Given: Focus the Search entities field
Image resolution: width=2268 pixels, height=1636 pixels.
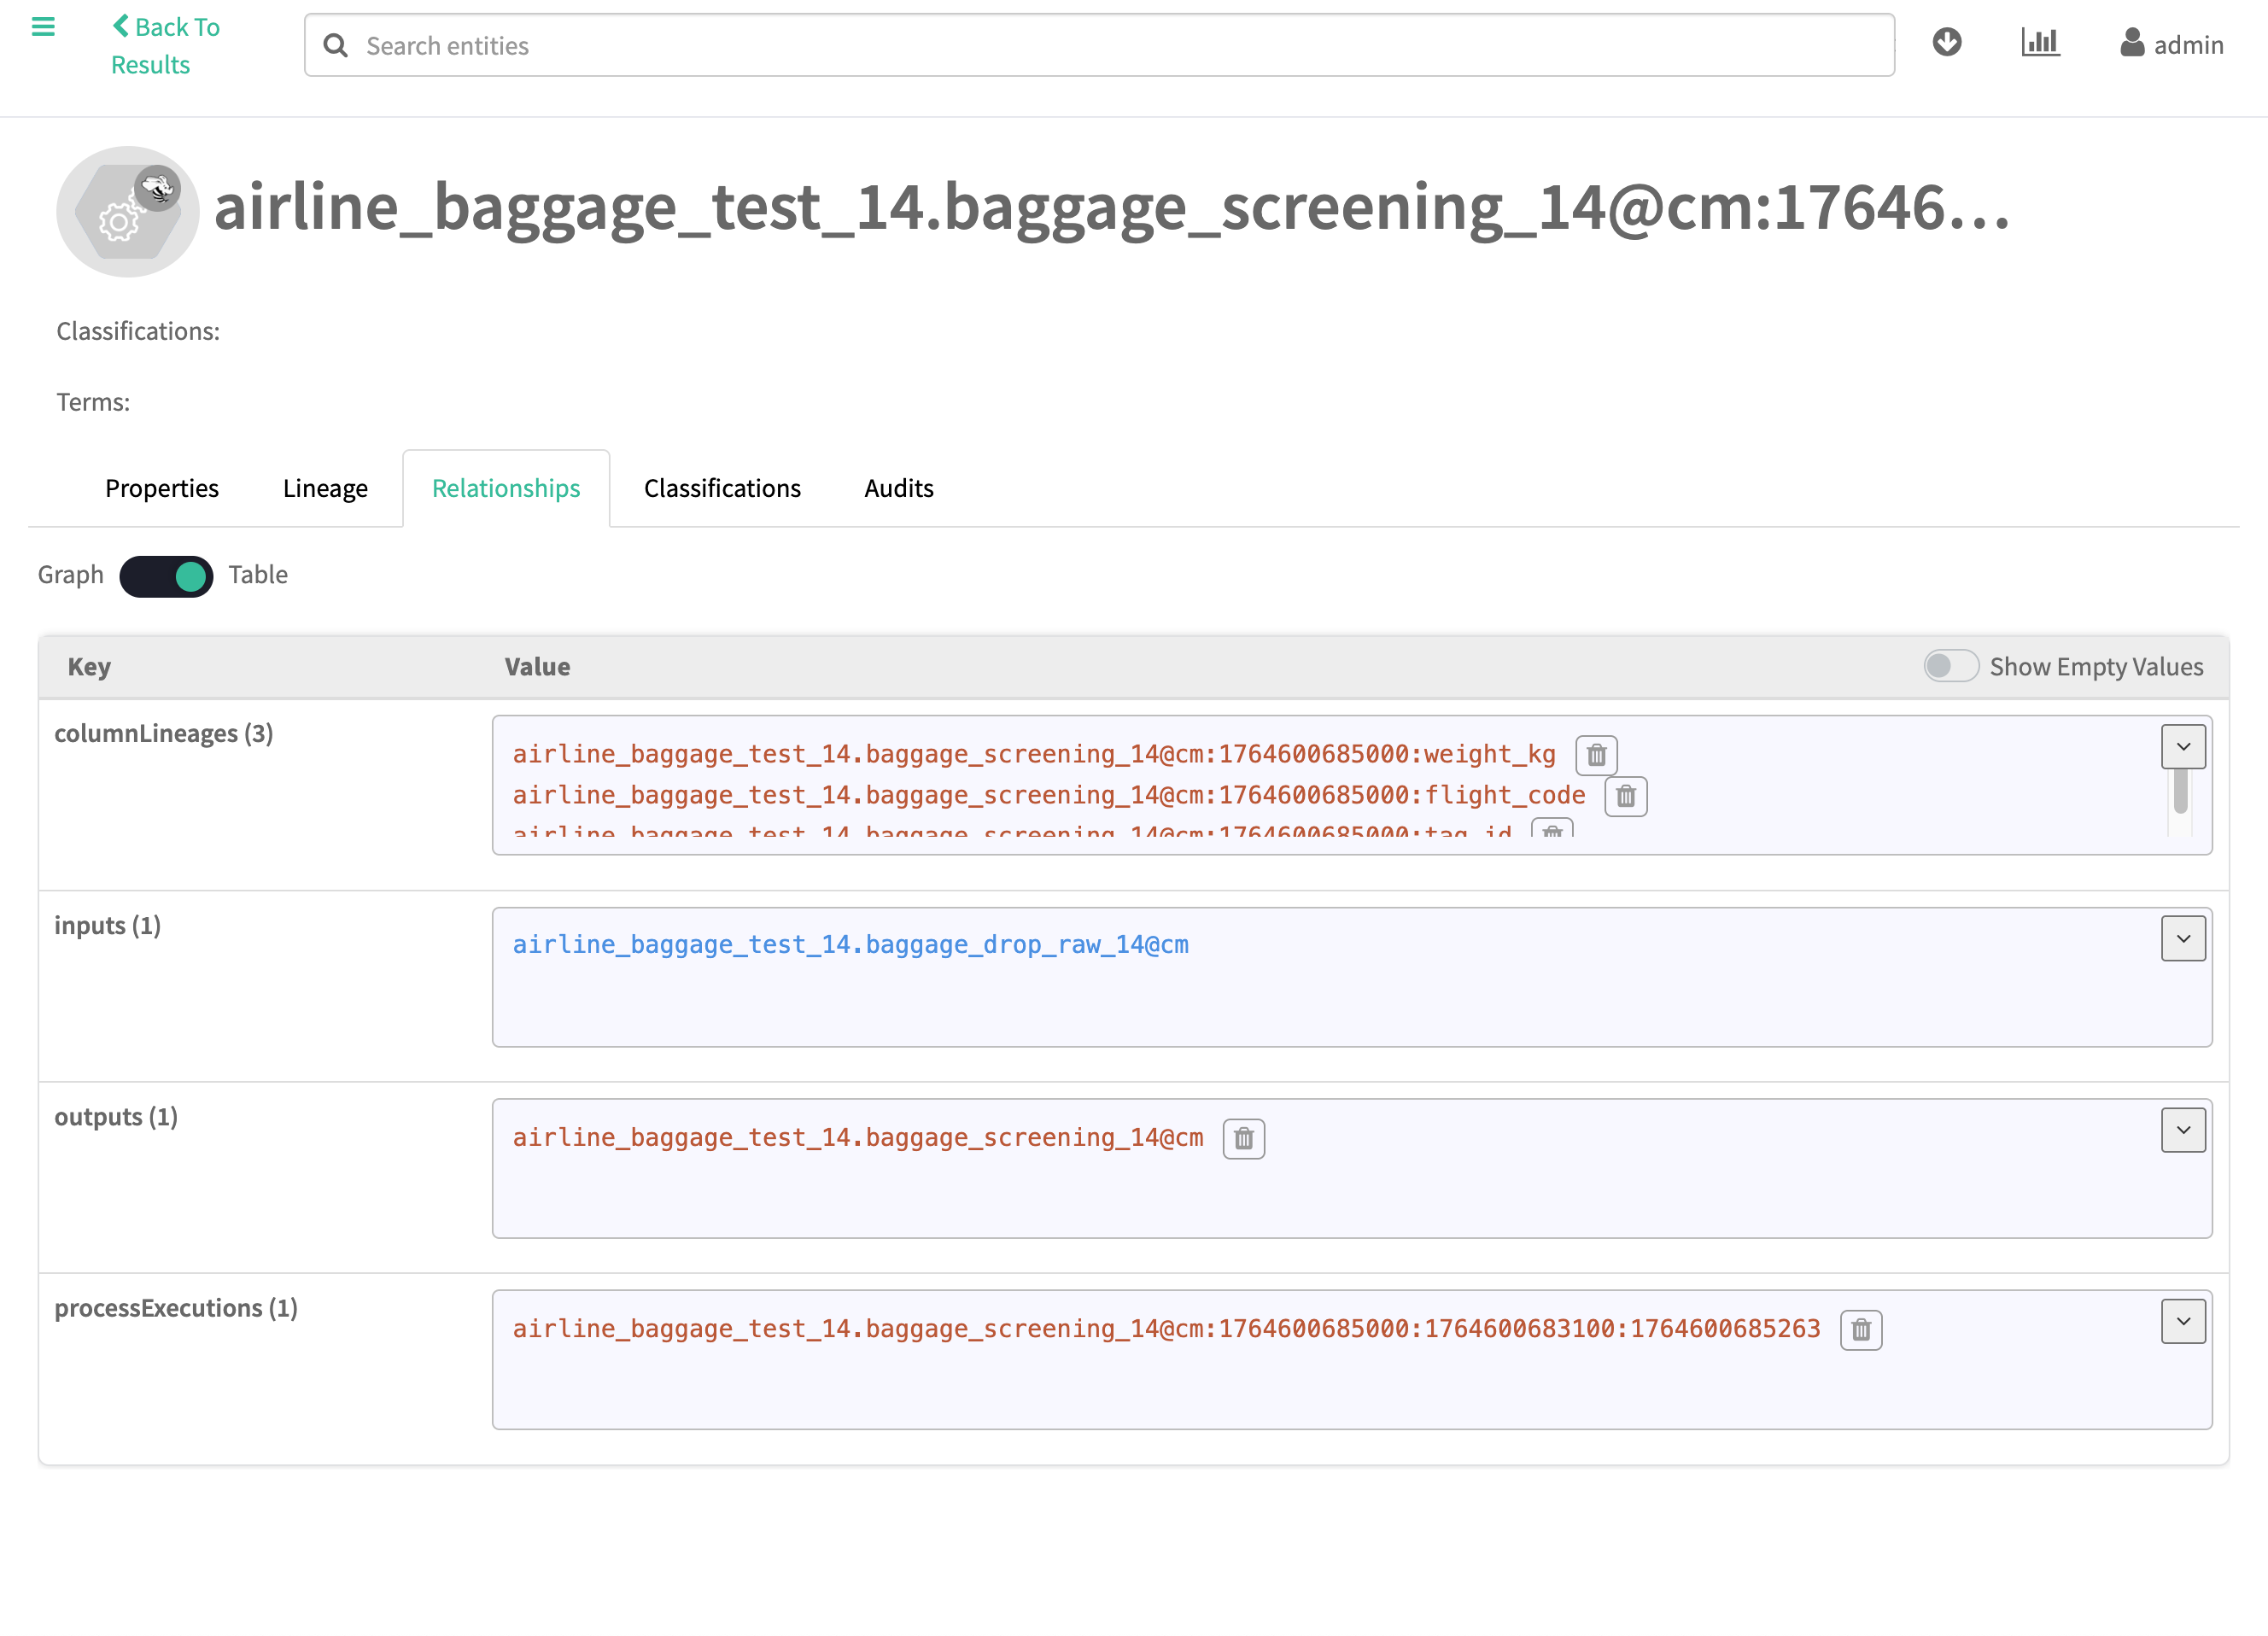Looking at the screenshot, I should tap(1100, 46).
